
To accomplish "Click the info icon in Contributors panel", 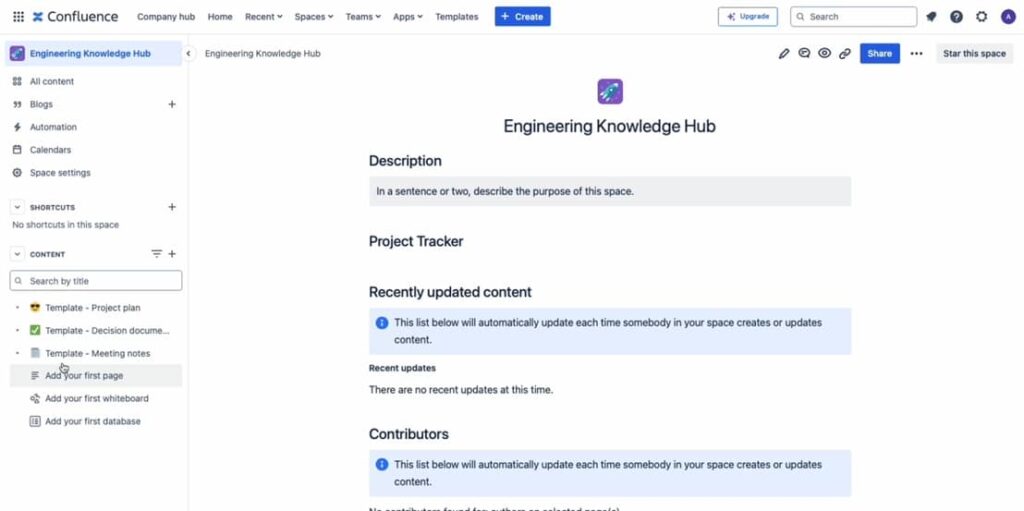I will coord(382,465).
